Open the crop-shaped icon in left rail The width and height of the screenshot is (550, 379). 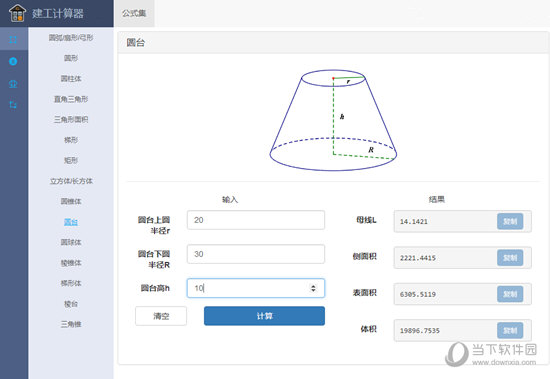pyautogui.click(x=13, y=105)
